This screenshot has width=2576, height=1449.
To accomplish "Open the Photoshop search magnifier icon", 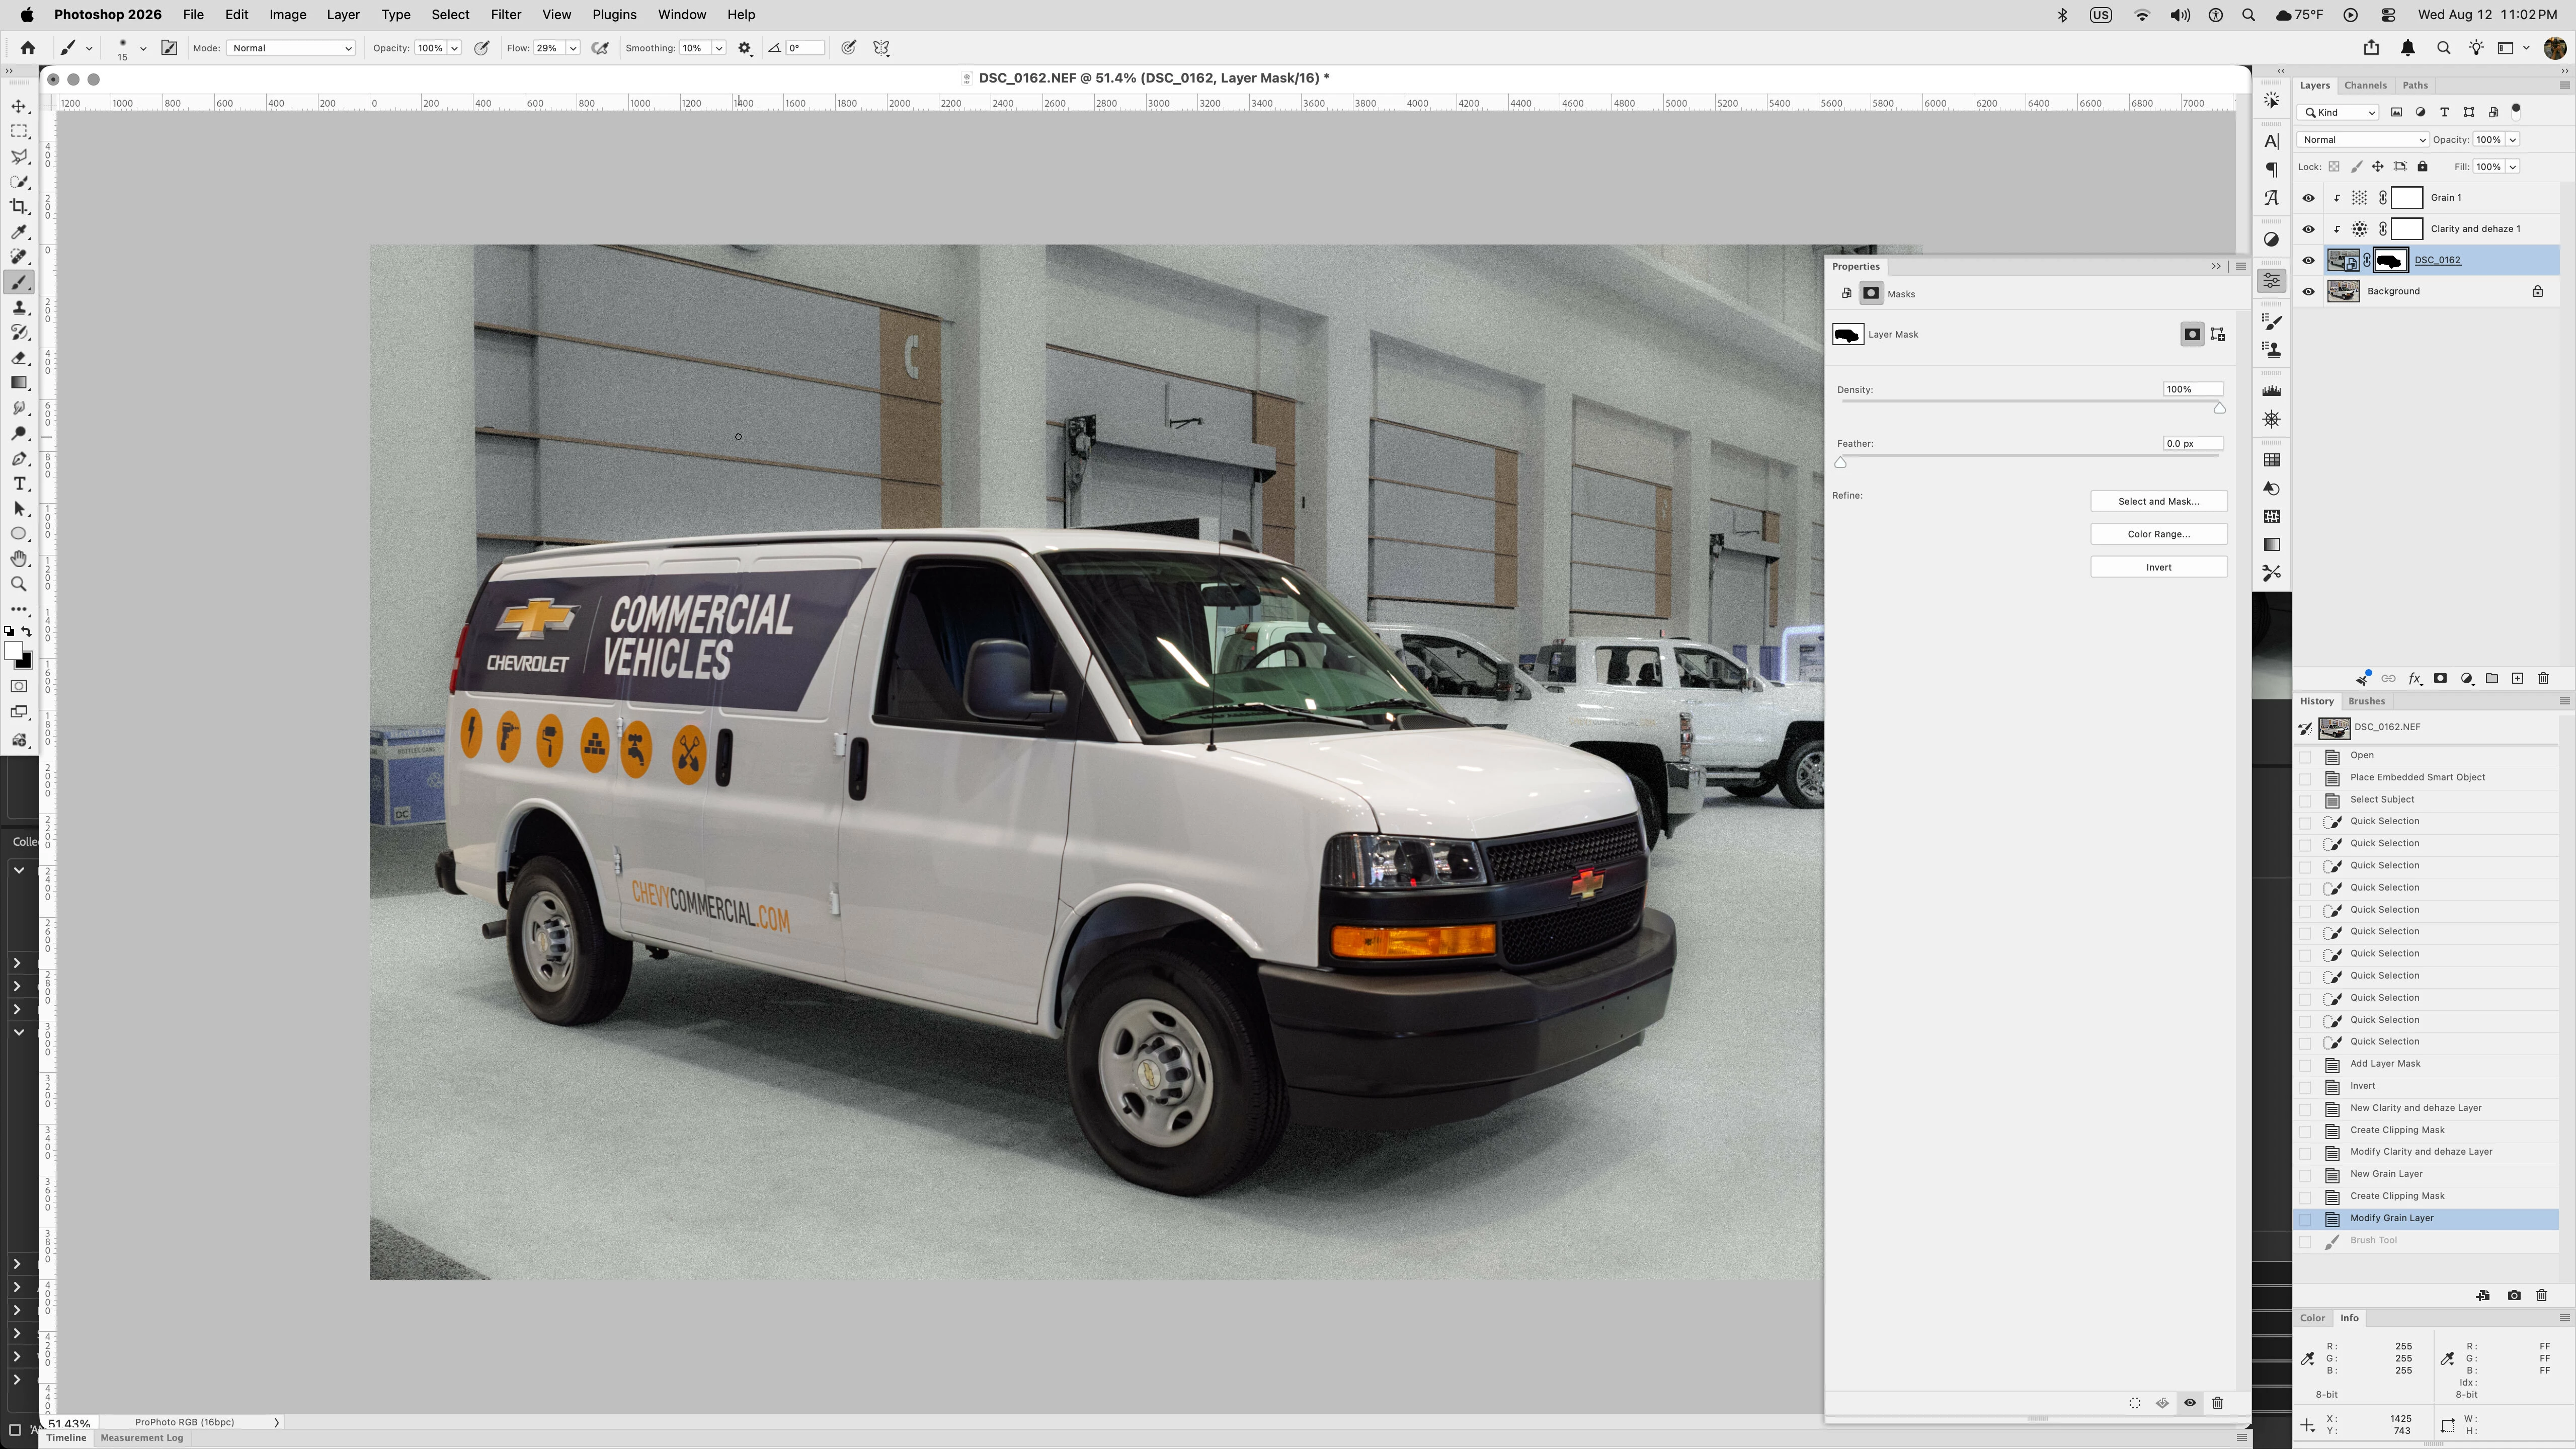I will point(2443,48).
